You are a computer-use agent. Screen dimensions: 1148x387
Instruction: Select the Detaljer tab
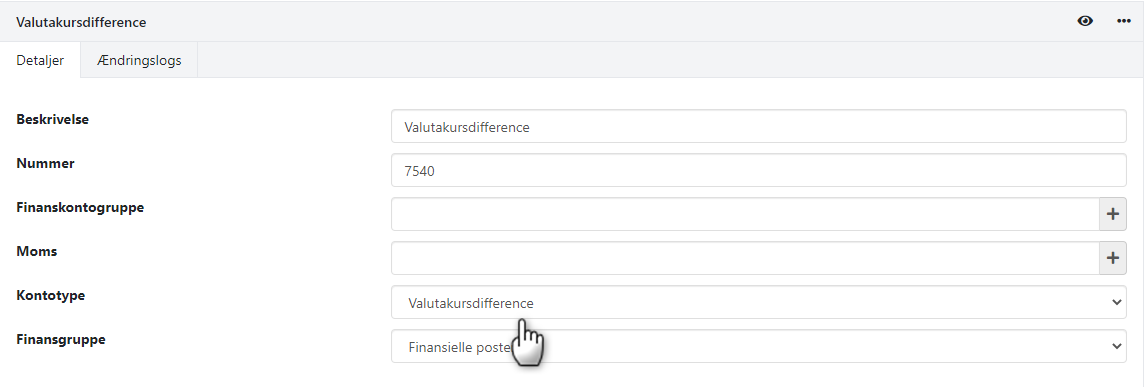(x=40, y=60)
